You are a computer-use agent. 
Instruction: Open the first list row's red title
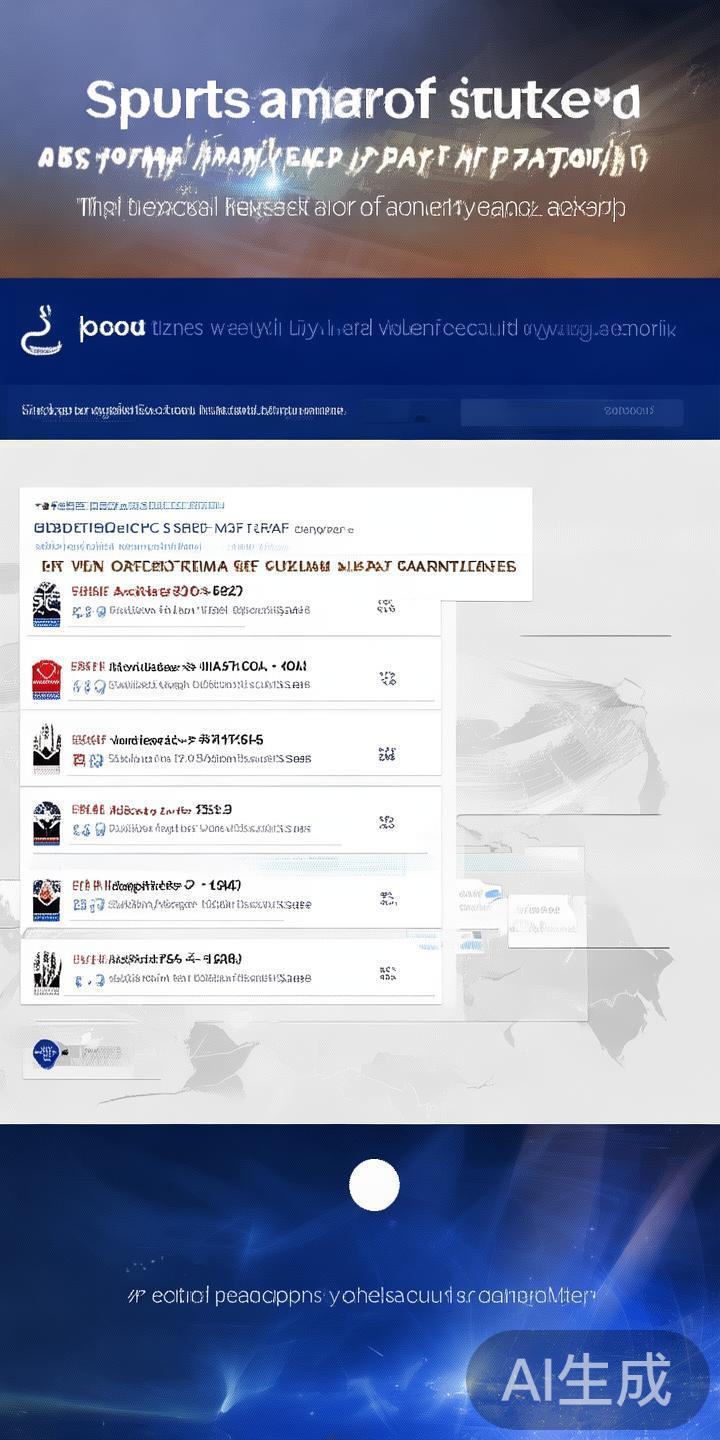(x=157, y=591)
